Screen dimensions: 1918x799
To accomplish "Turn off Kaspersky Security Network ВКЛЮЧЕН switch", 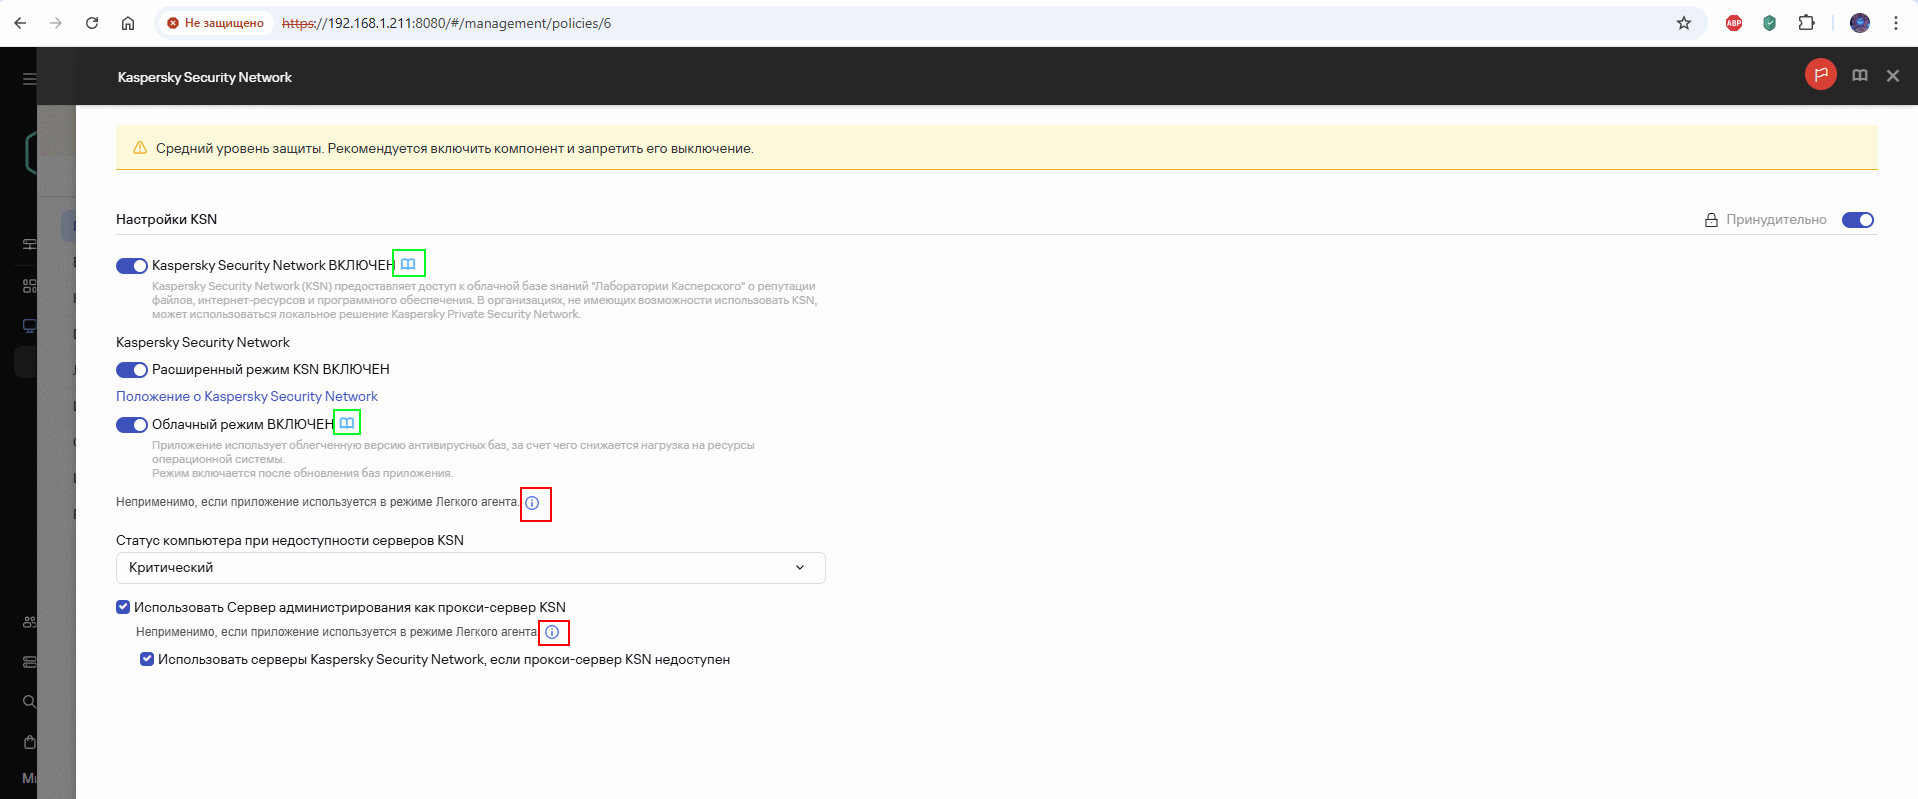I will coord(132,266).
